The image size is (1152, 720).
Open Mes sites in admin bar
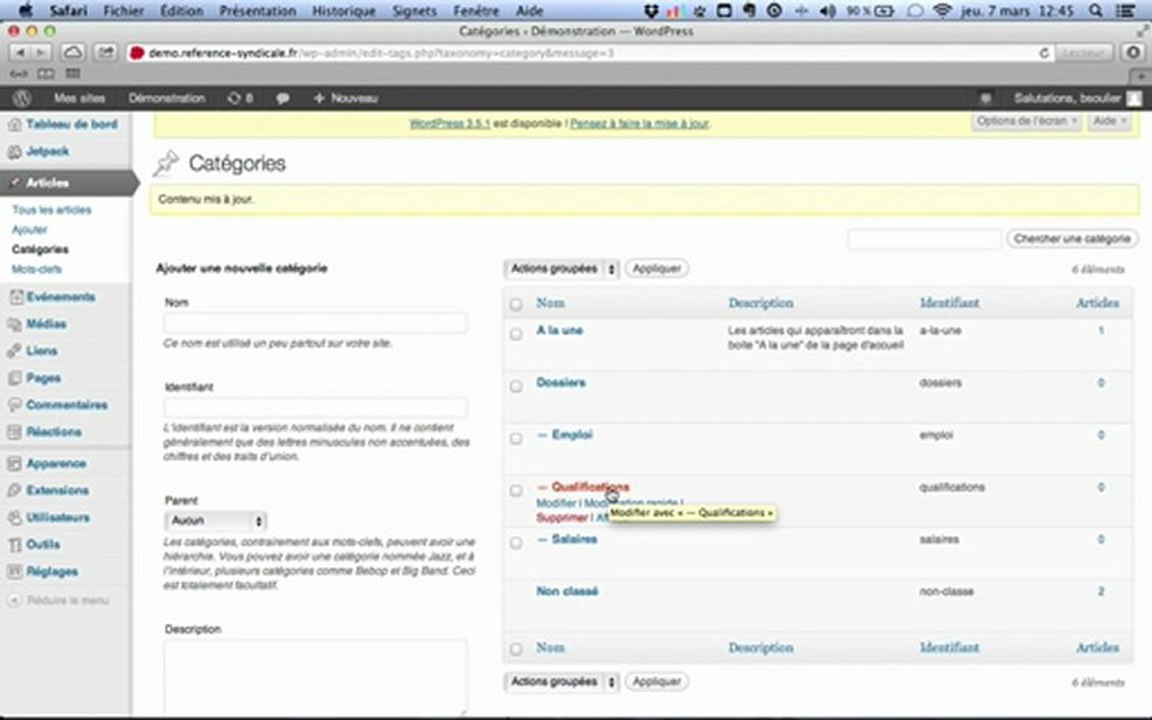point(79,98)
